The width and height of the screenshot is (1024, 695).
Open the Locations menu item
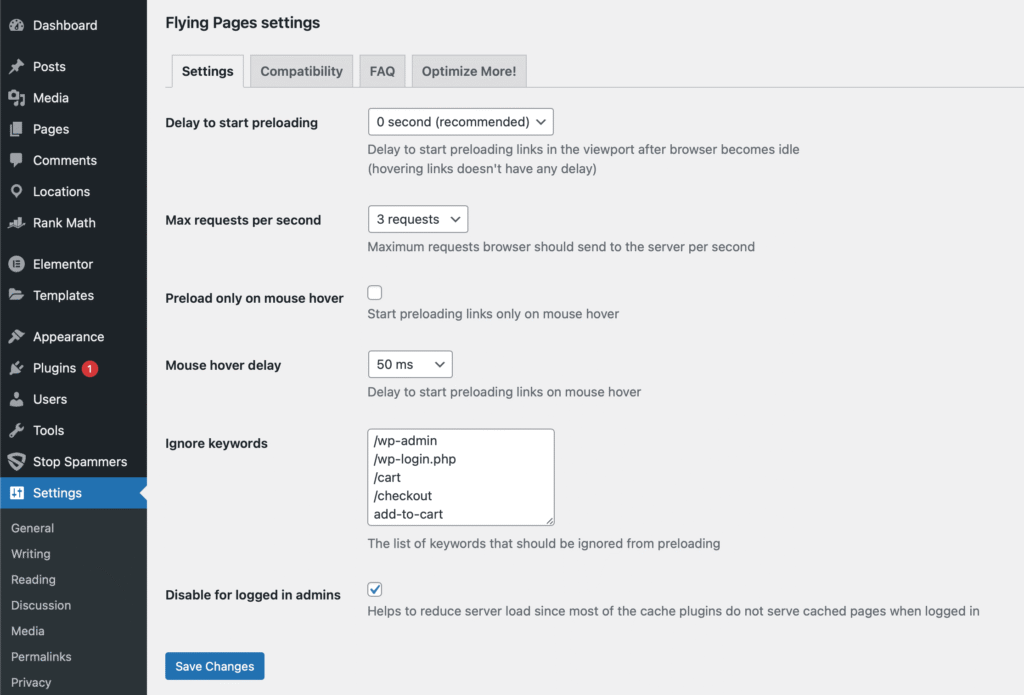(x=73, y=191)
